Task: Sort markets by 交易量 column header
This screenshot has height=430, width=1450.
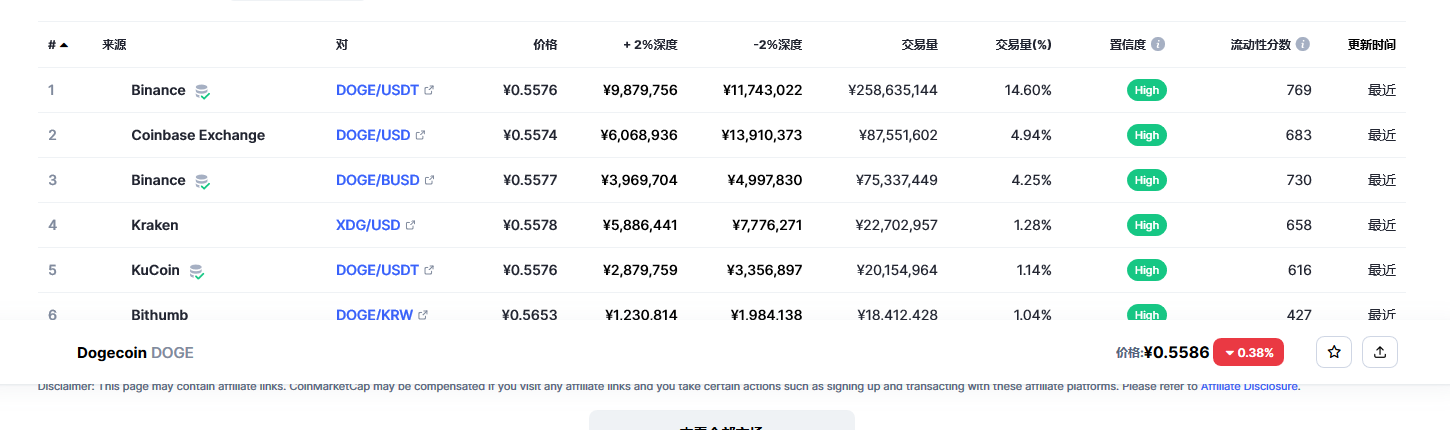Action: (x=918, y=45)
